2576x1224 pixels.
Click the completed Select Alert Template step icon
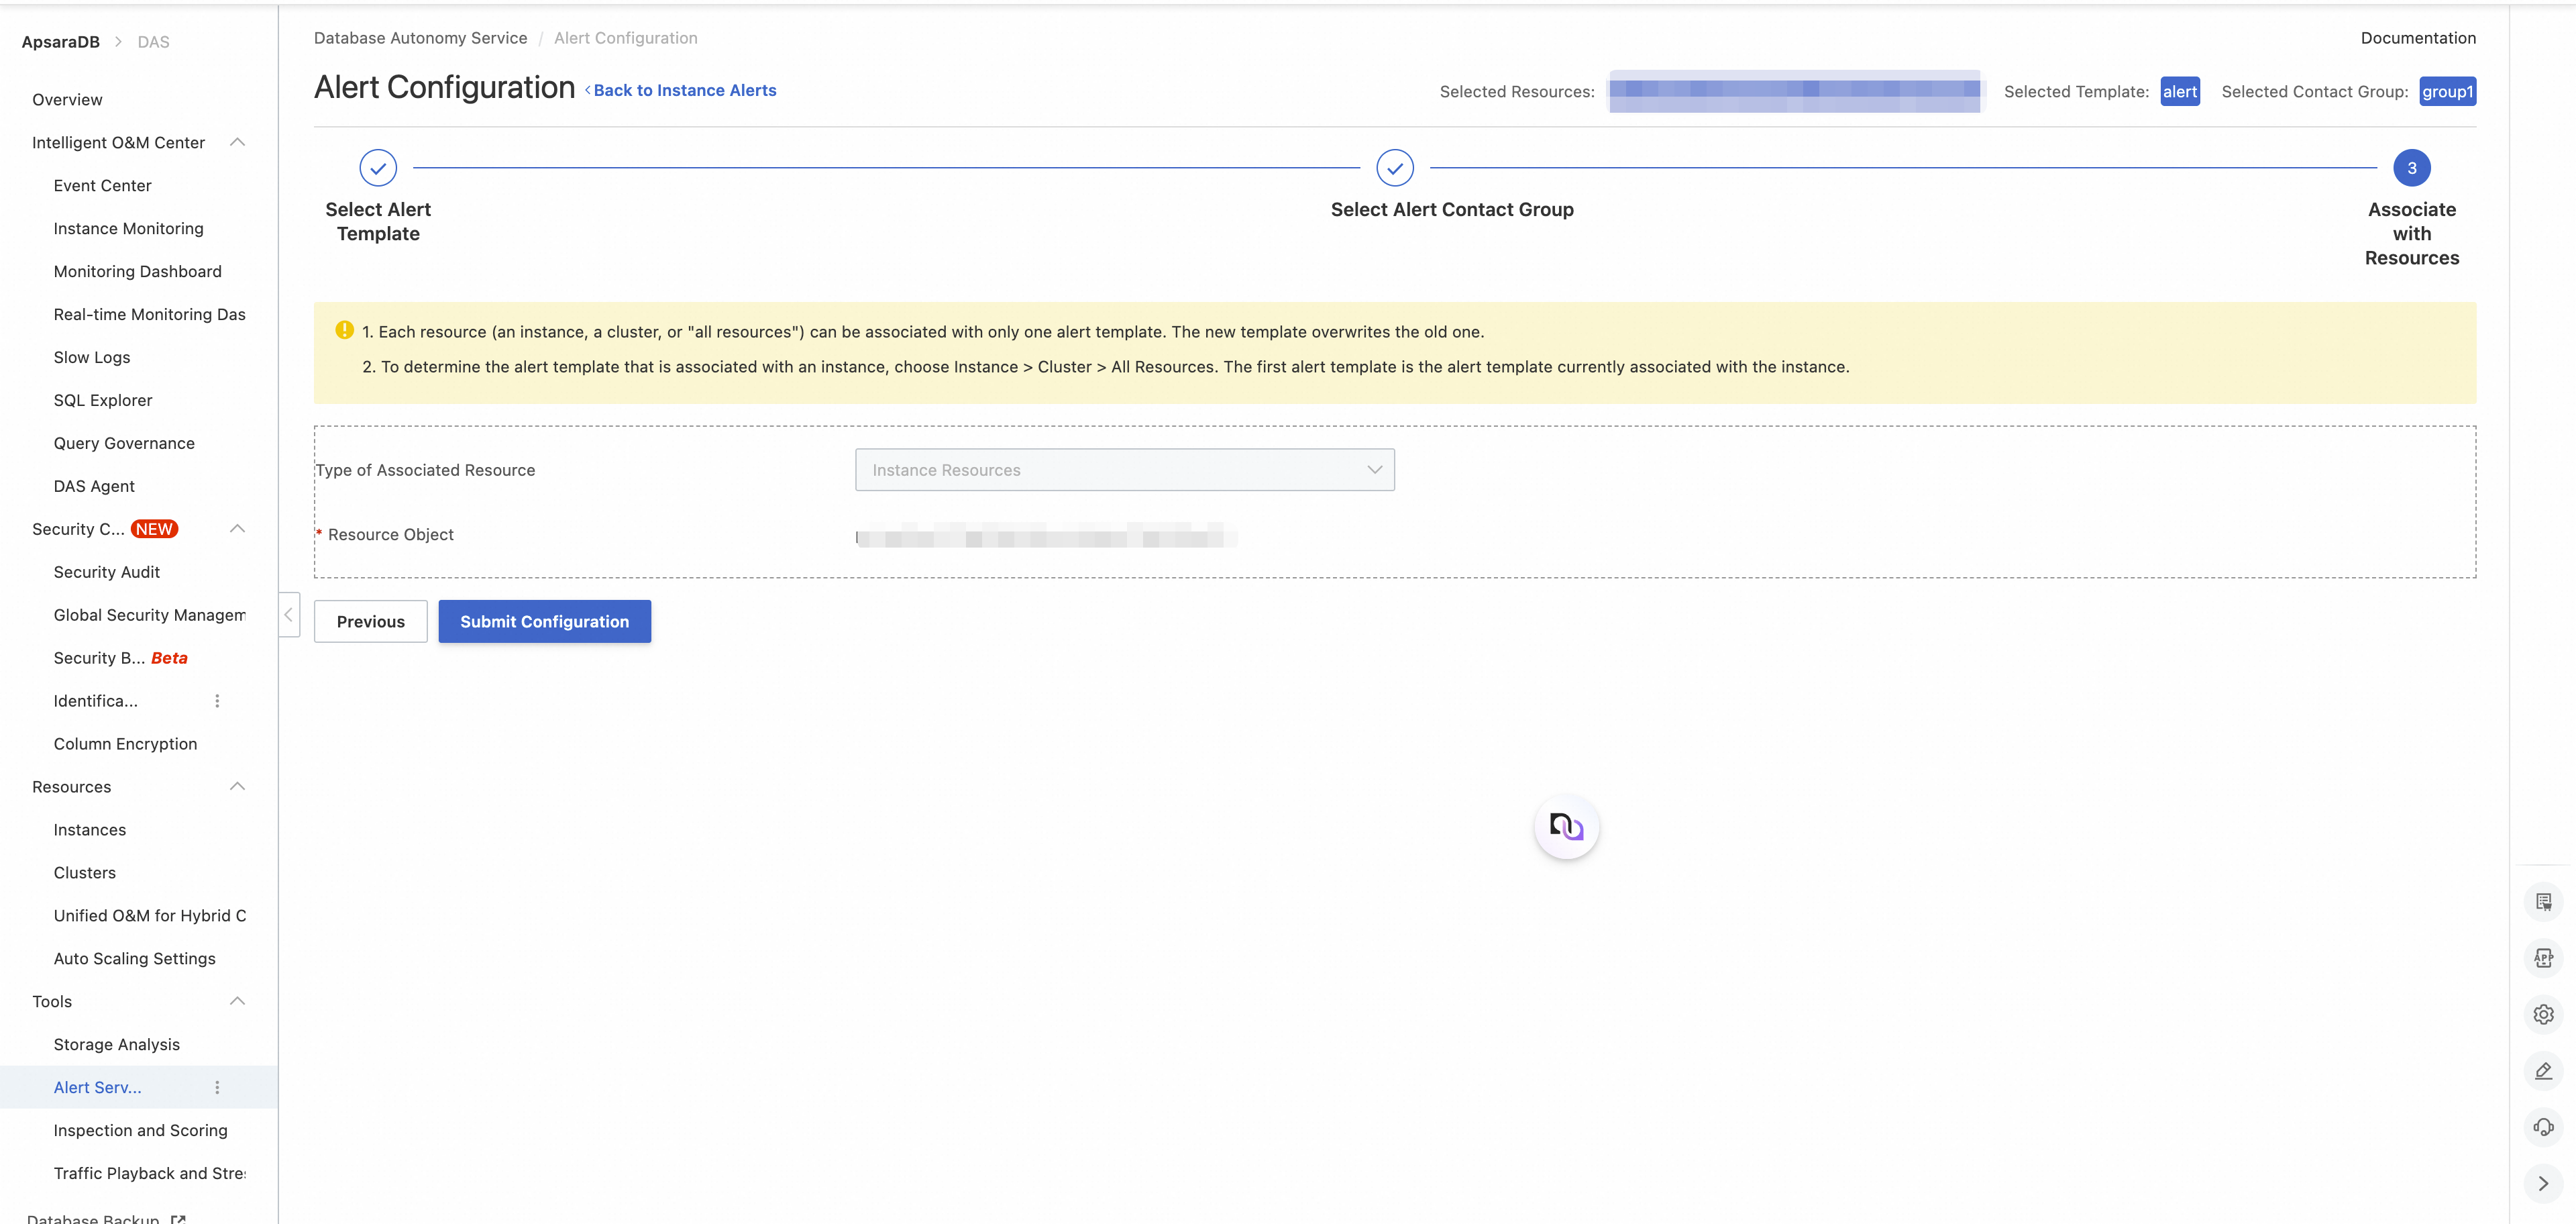click(x=378, y=168)
